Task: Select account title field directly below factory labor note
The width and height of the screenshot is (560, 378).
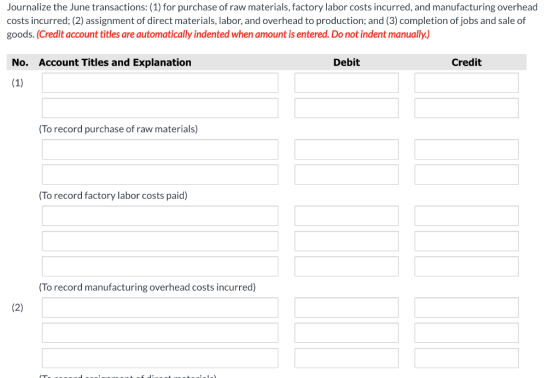Action: pos(160,216)
